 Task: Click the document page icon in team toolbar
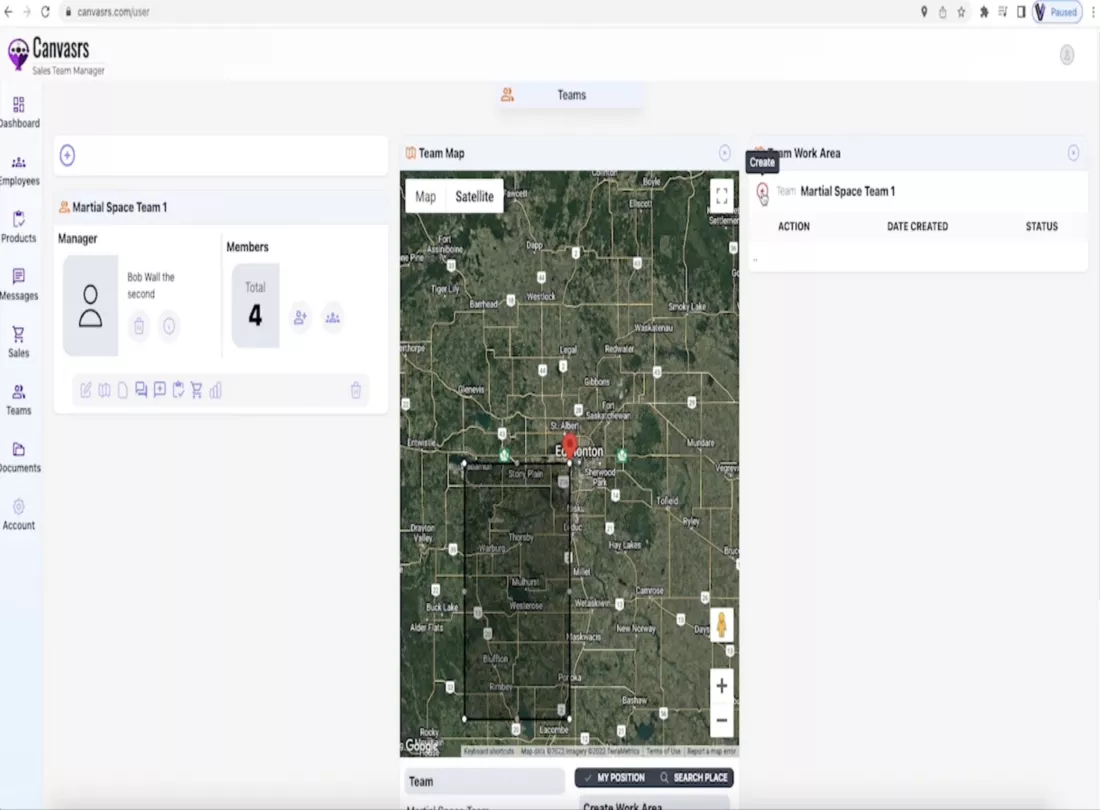coord(123,390)
